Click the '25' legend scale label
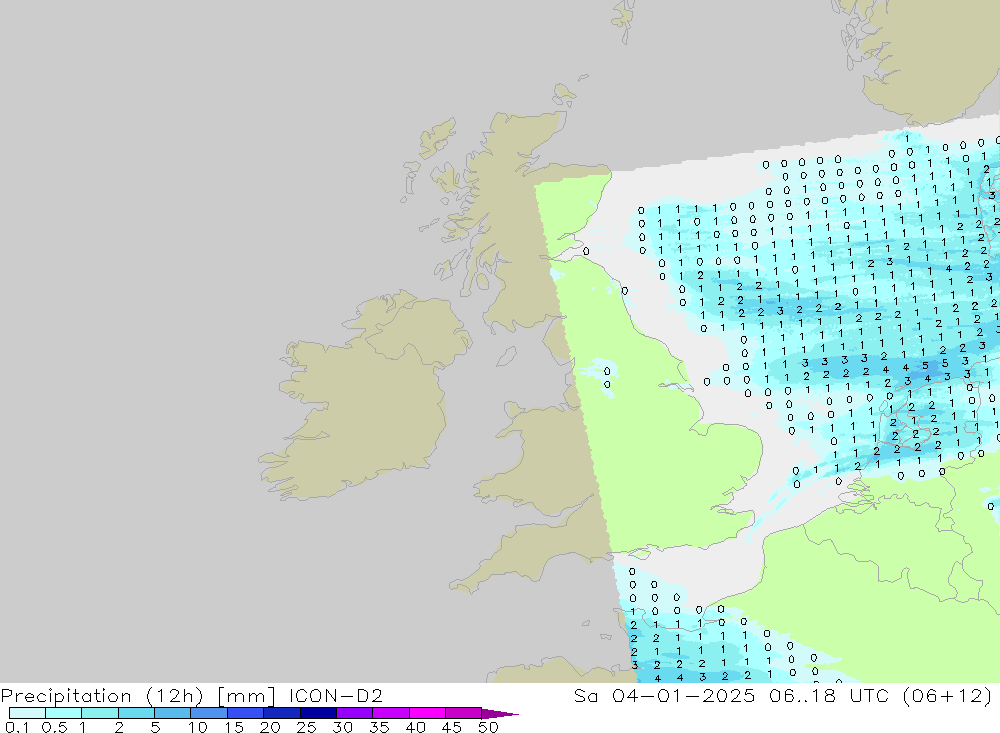Image resolution: width=1000 pixels, height=733 pixels. click(307, 727)
